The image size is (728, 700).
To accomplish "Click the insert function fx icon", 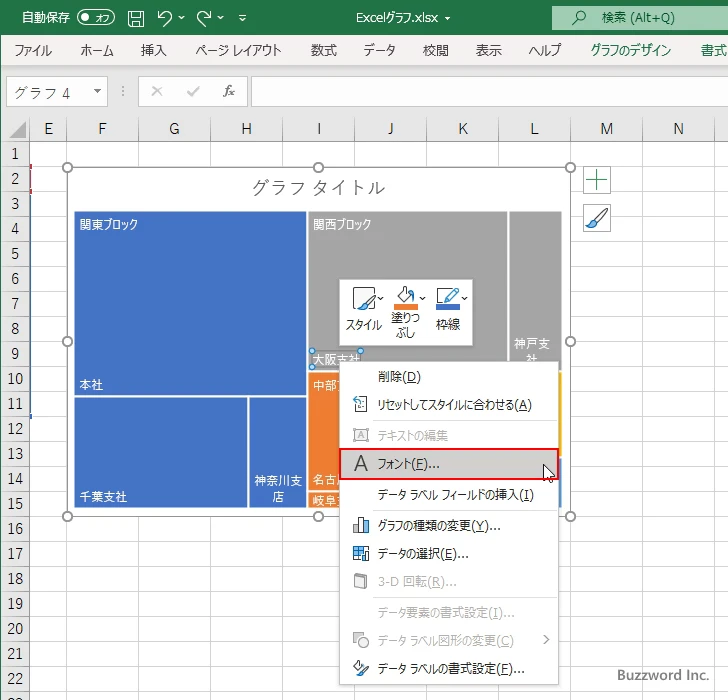I will [228, 92].
